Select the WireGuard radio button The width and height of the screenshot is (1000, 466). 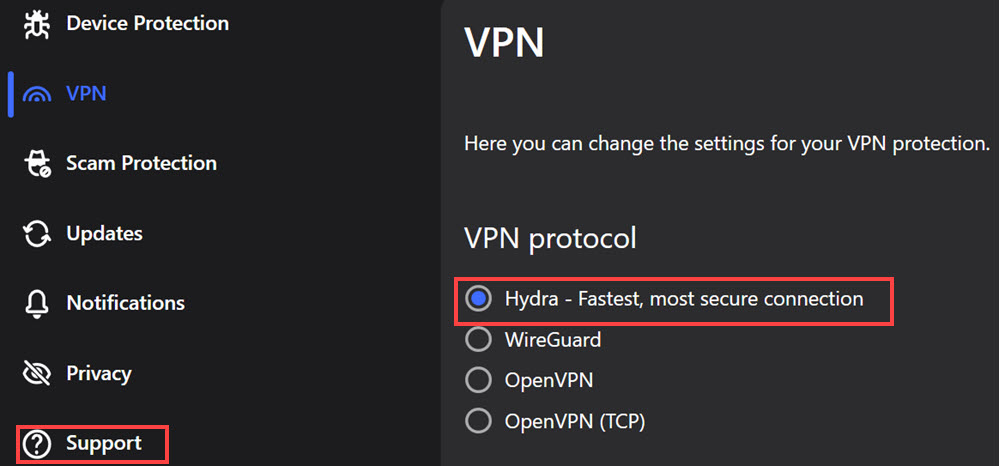[x=478, y=339]
